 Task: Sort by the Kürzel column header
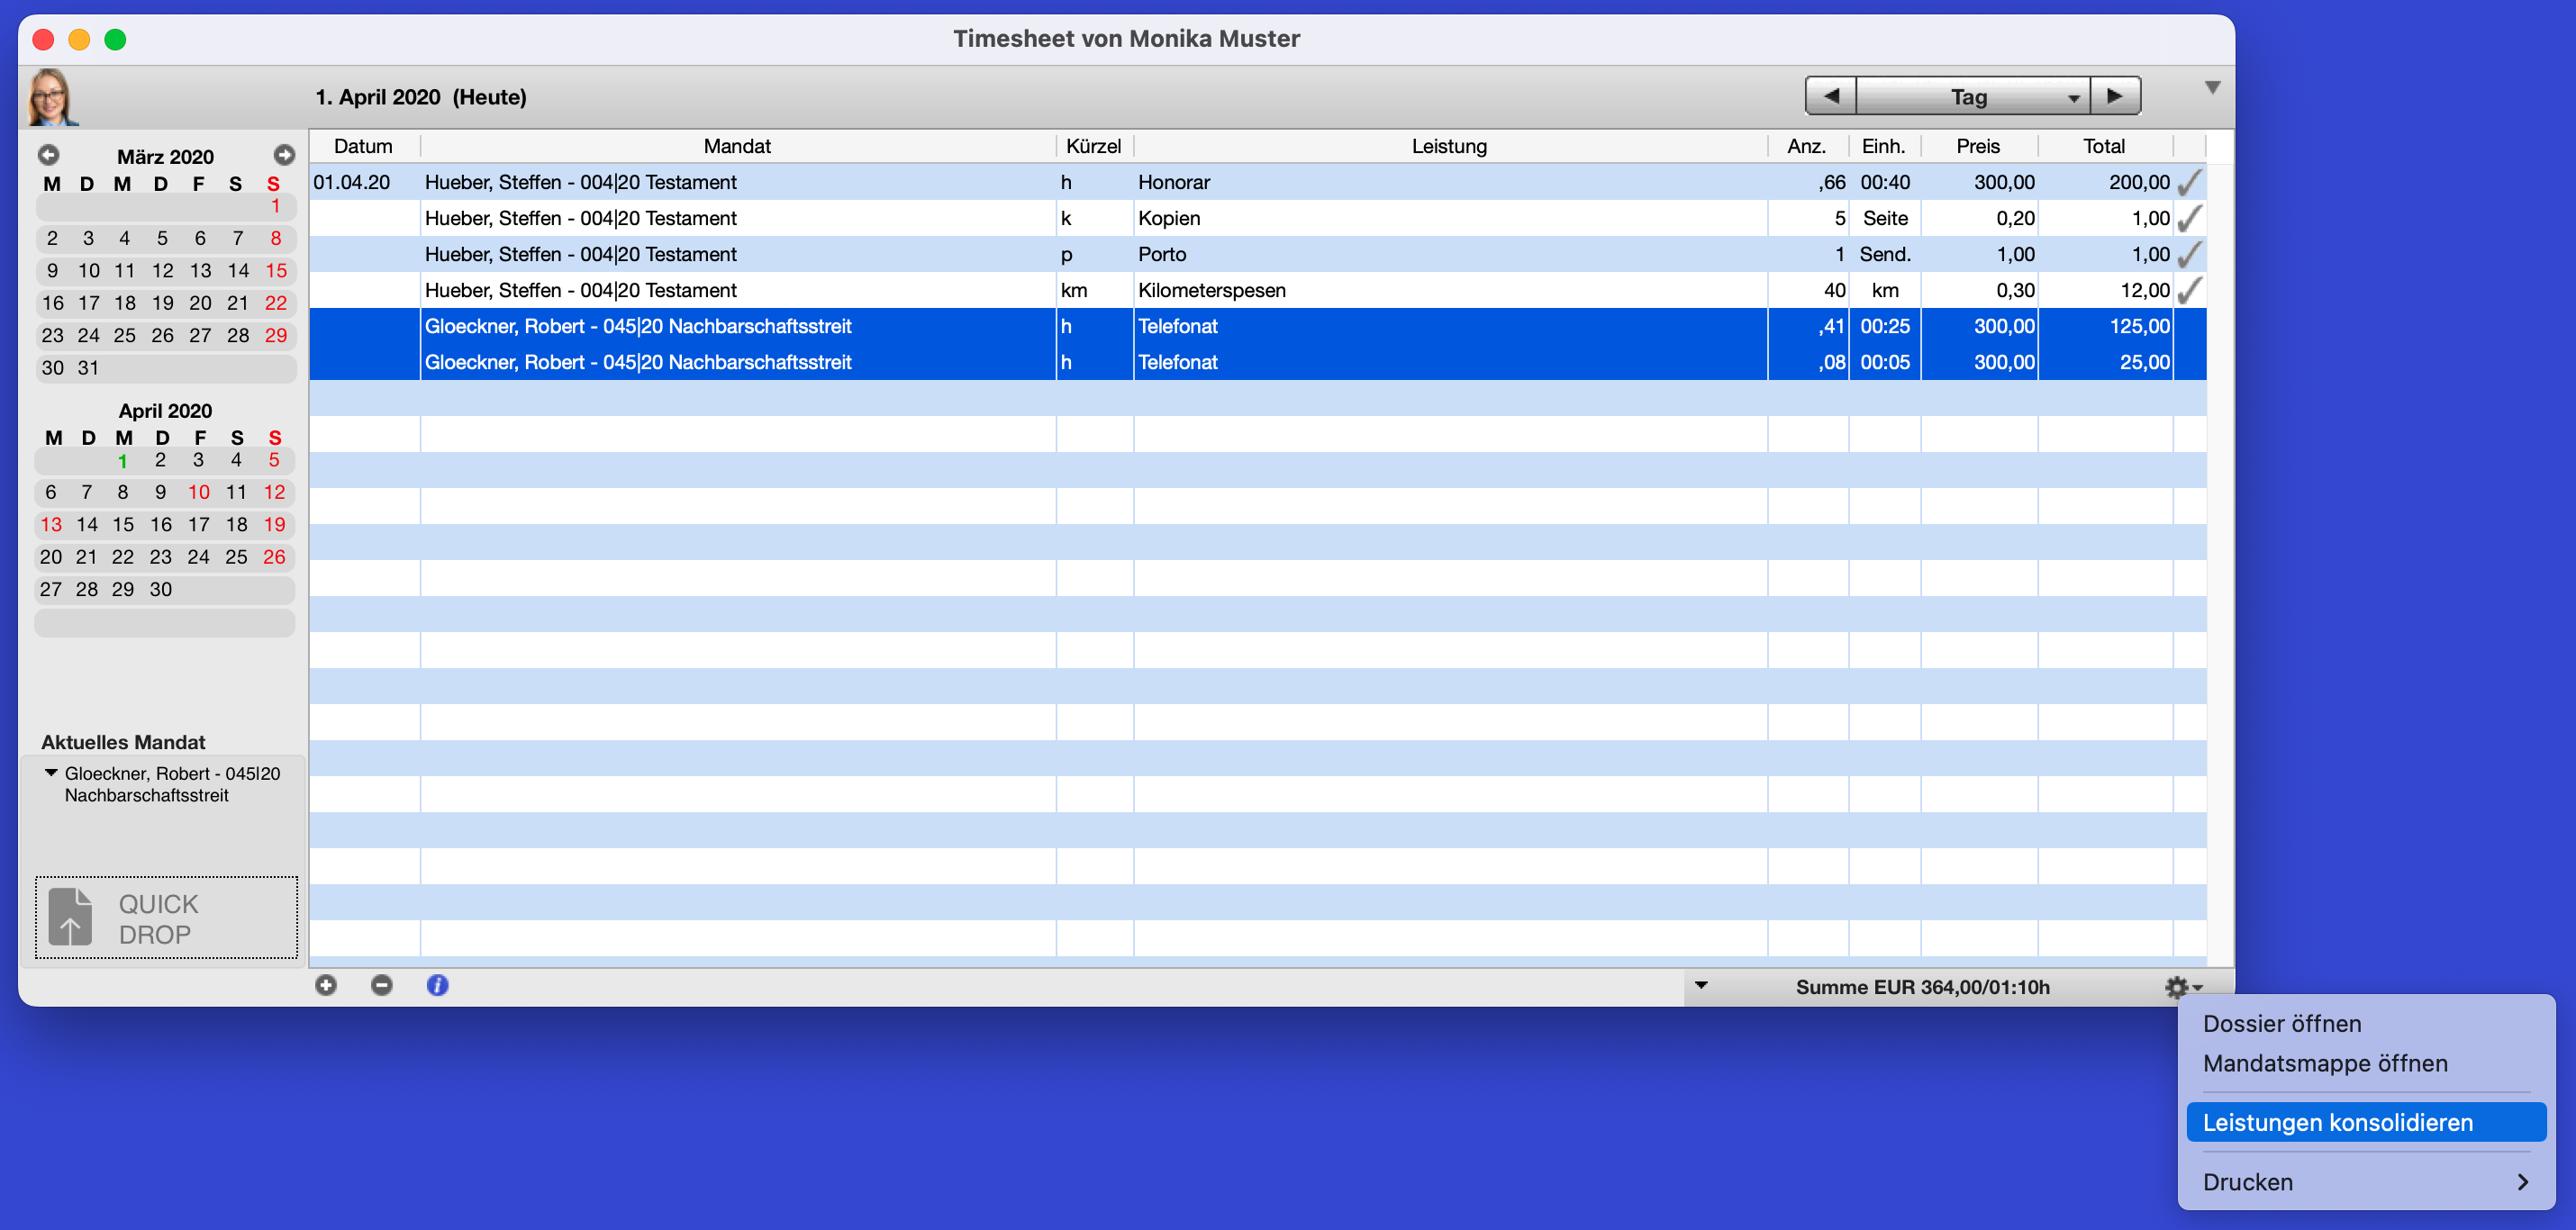[1094, 146]
